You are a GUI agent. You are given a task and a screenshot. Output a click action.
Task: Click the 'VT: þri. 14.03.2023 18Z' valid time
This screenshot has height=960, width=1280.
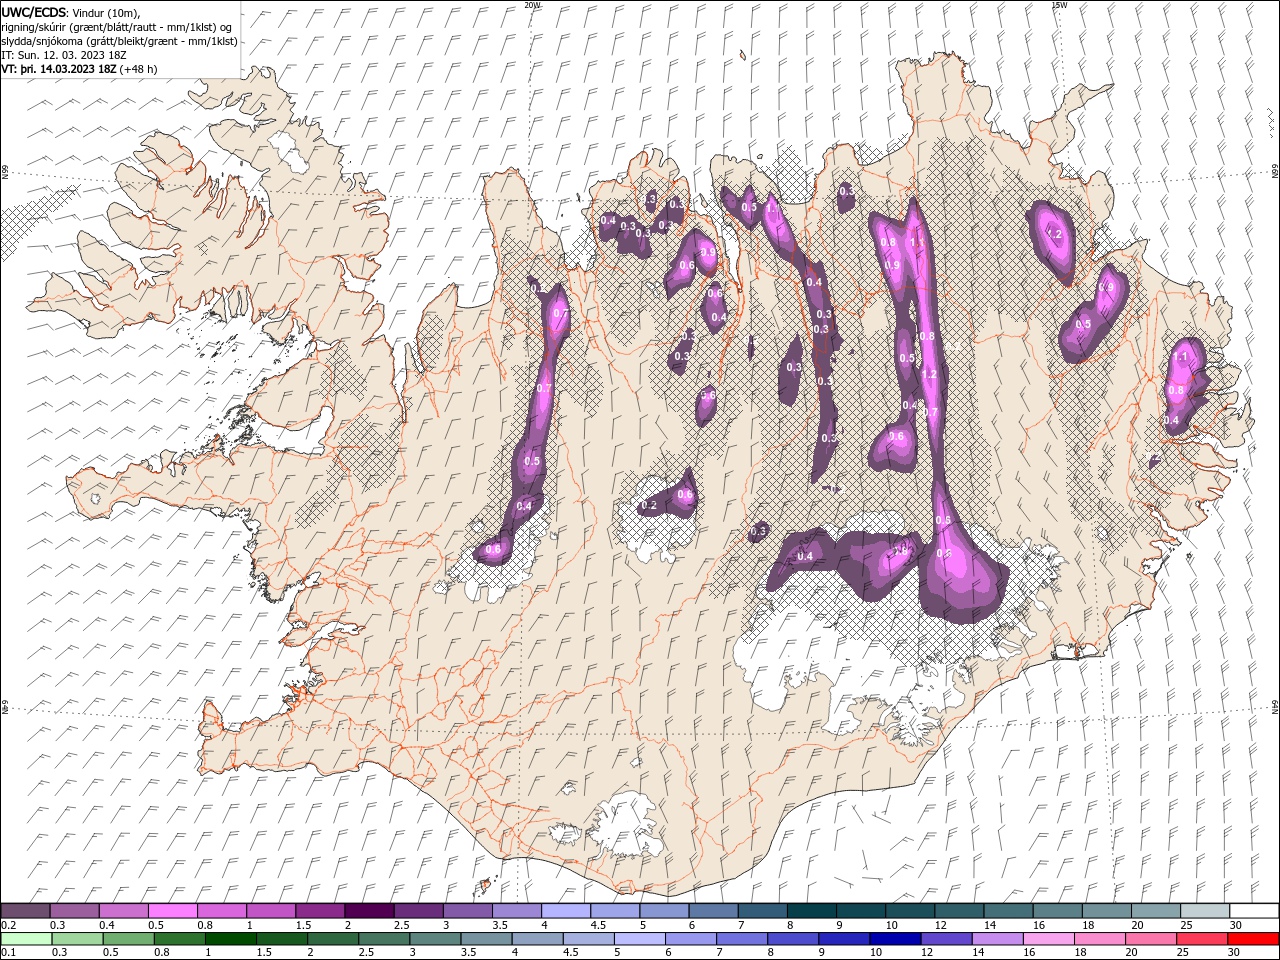(x=60, y=69)
